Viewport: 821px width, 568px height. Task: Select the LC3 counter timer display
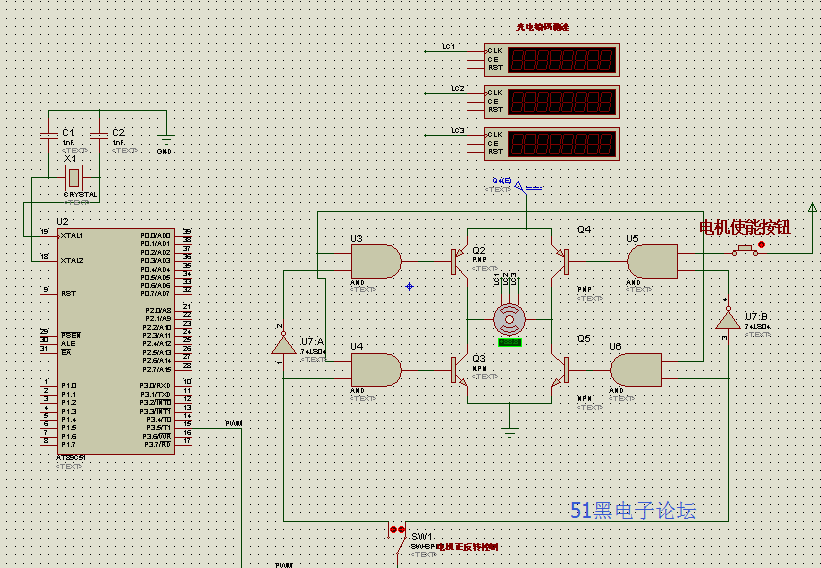coord(552,143)
